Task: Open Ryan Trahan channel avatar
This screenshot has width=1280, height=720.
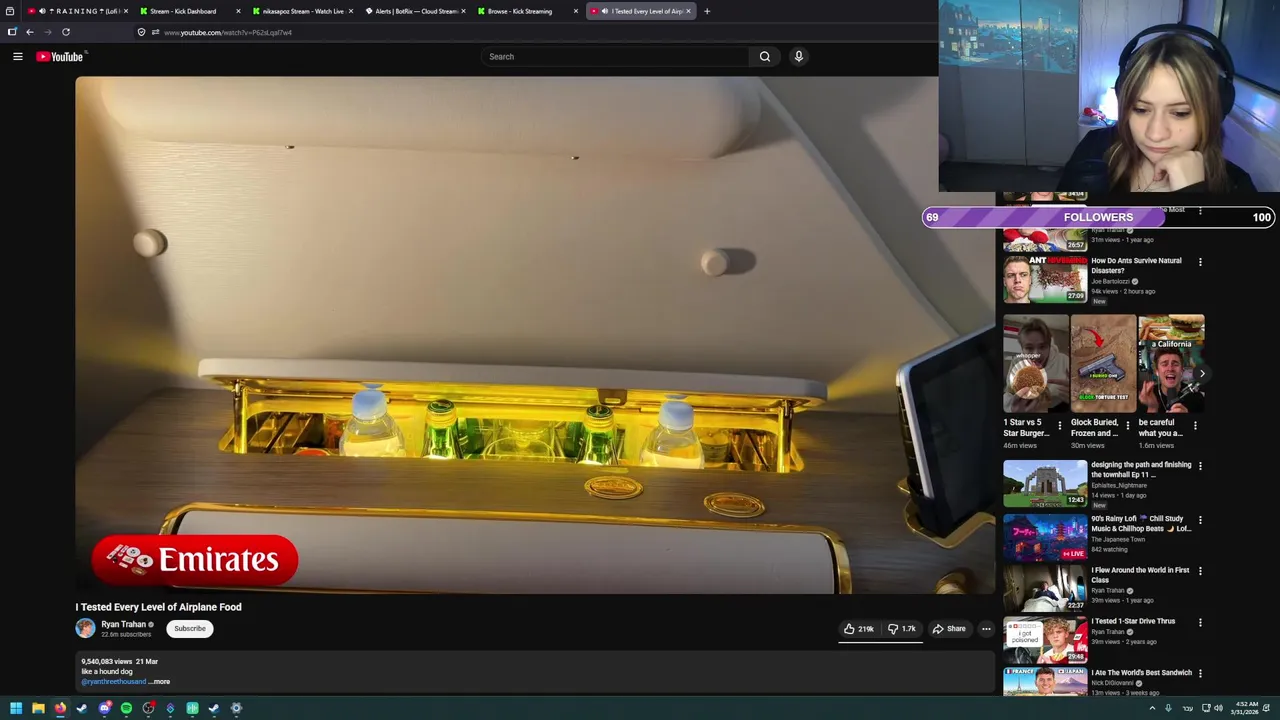Action: 85,628
